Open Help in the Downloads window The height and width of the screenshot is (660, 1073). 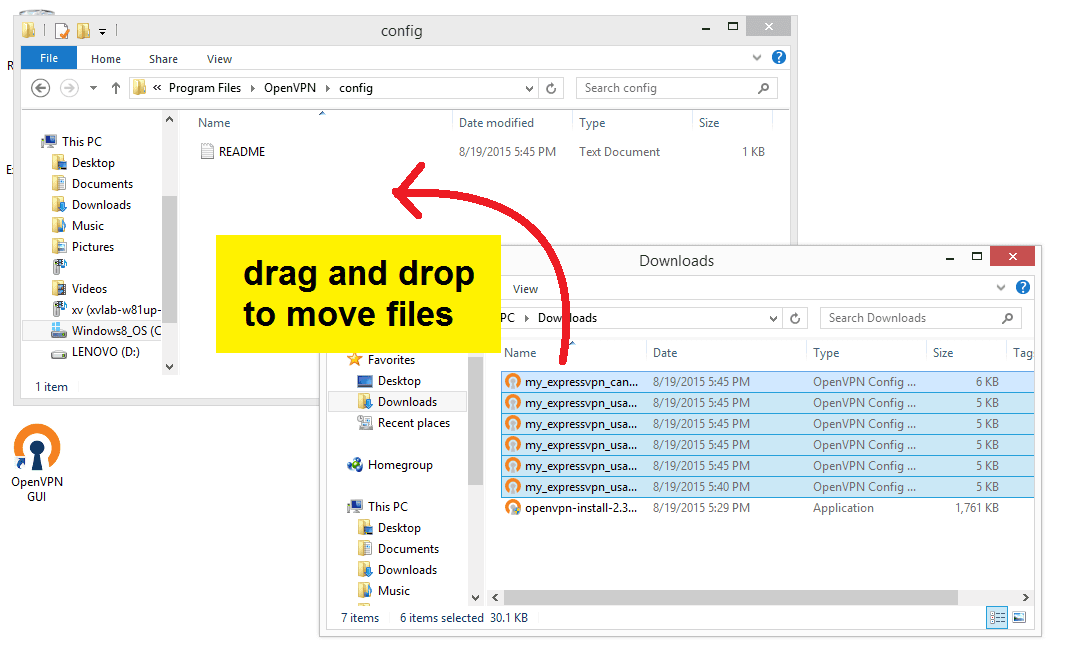point(1022,288)
